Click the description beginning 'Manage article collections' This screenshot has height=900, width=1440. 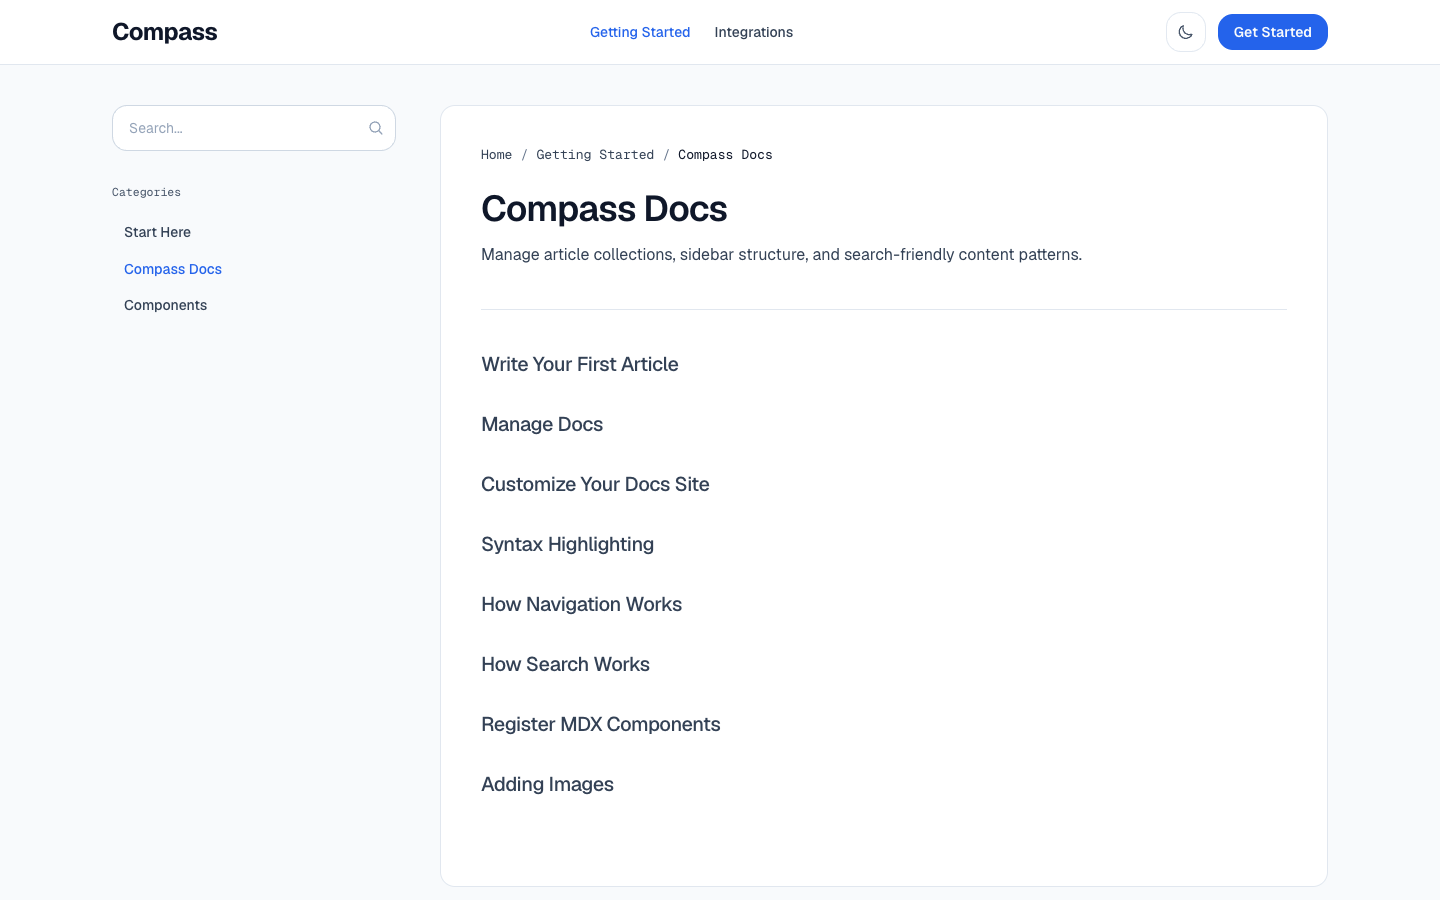[781, 255]
